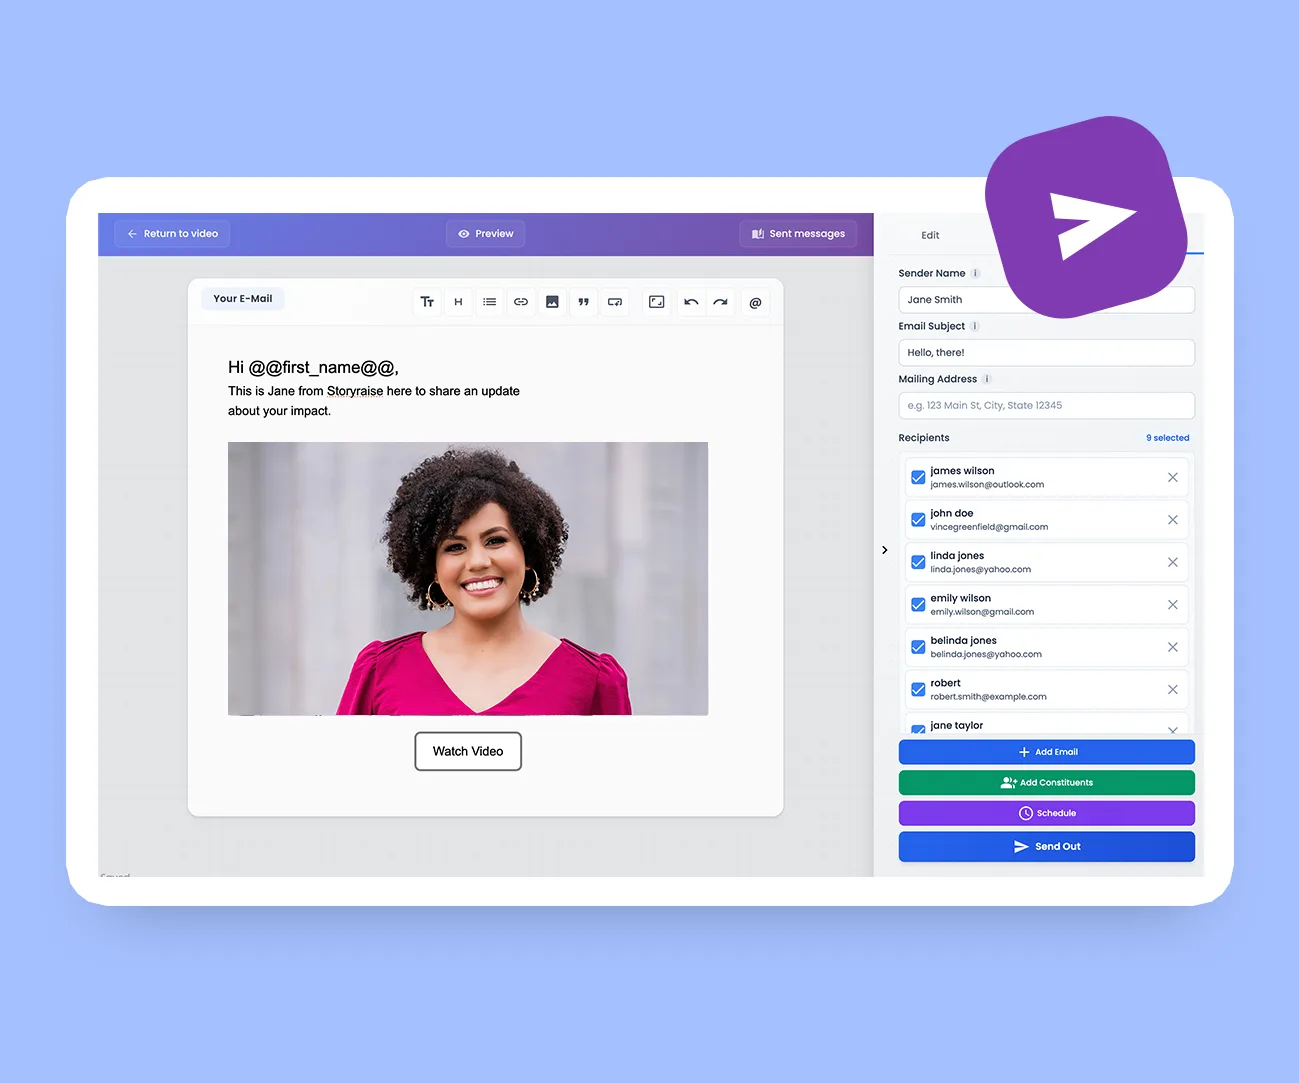Click the 'about your impact.' line
The width and height of the screenshot is (1299, 1083).
click(x=279, y=411)
